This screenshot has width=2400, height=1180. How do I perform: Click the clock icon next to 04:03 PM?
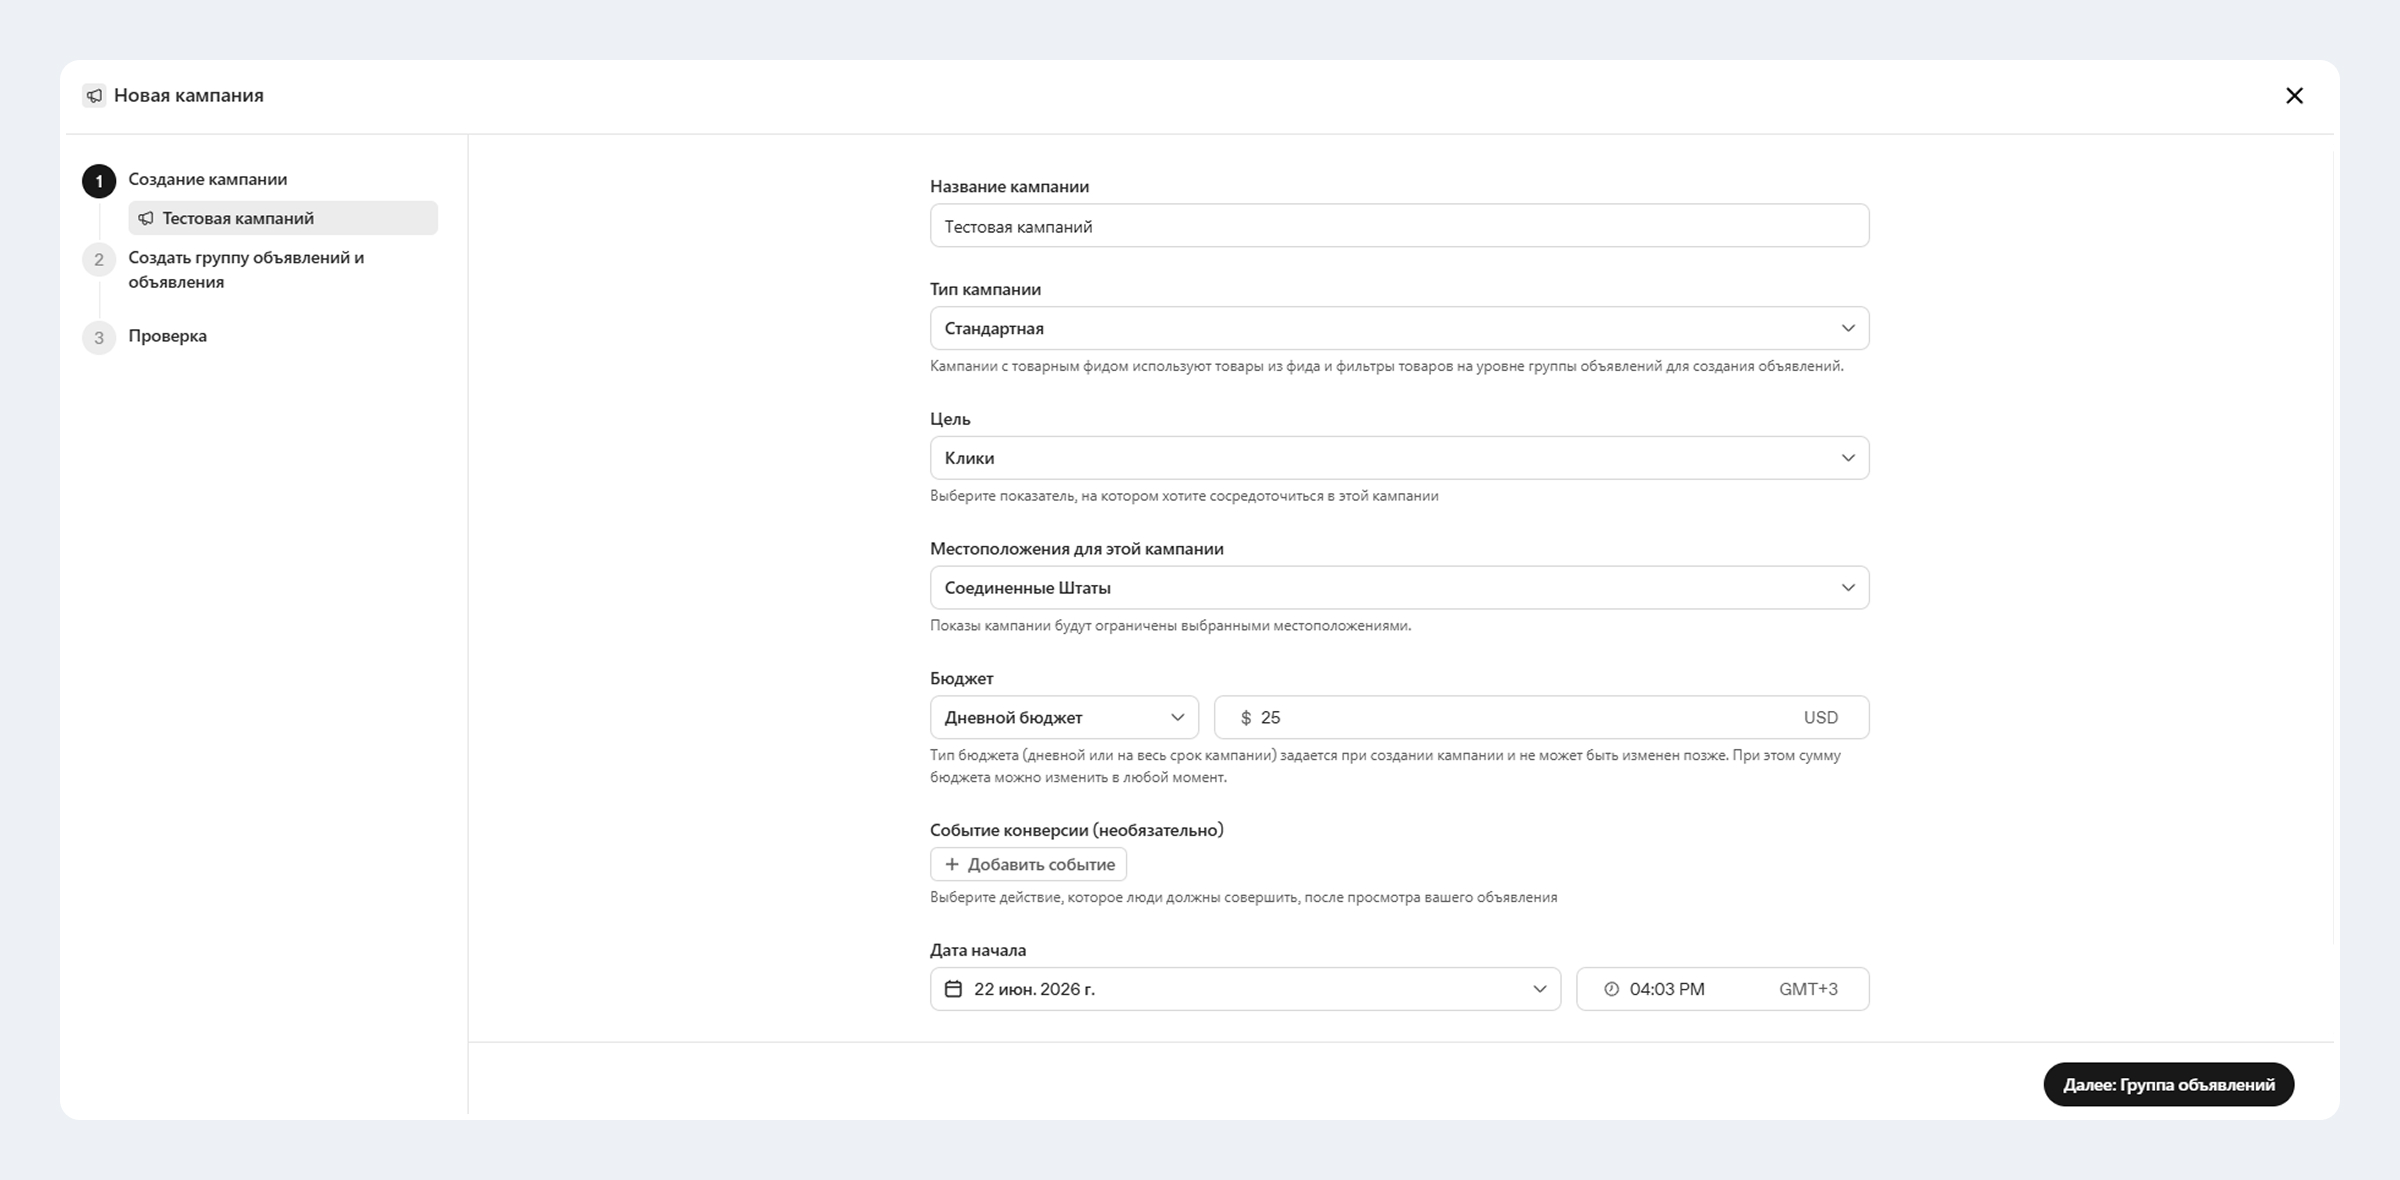click(x=1611, y=989)
